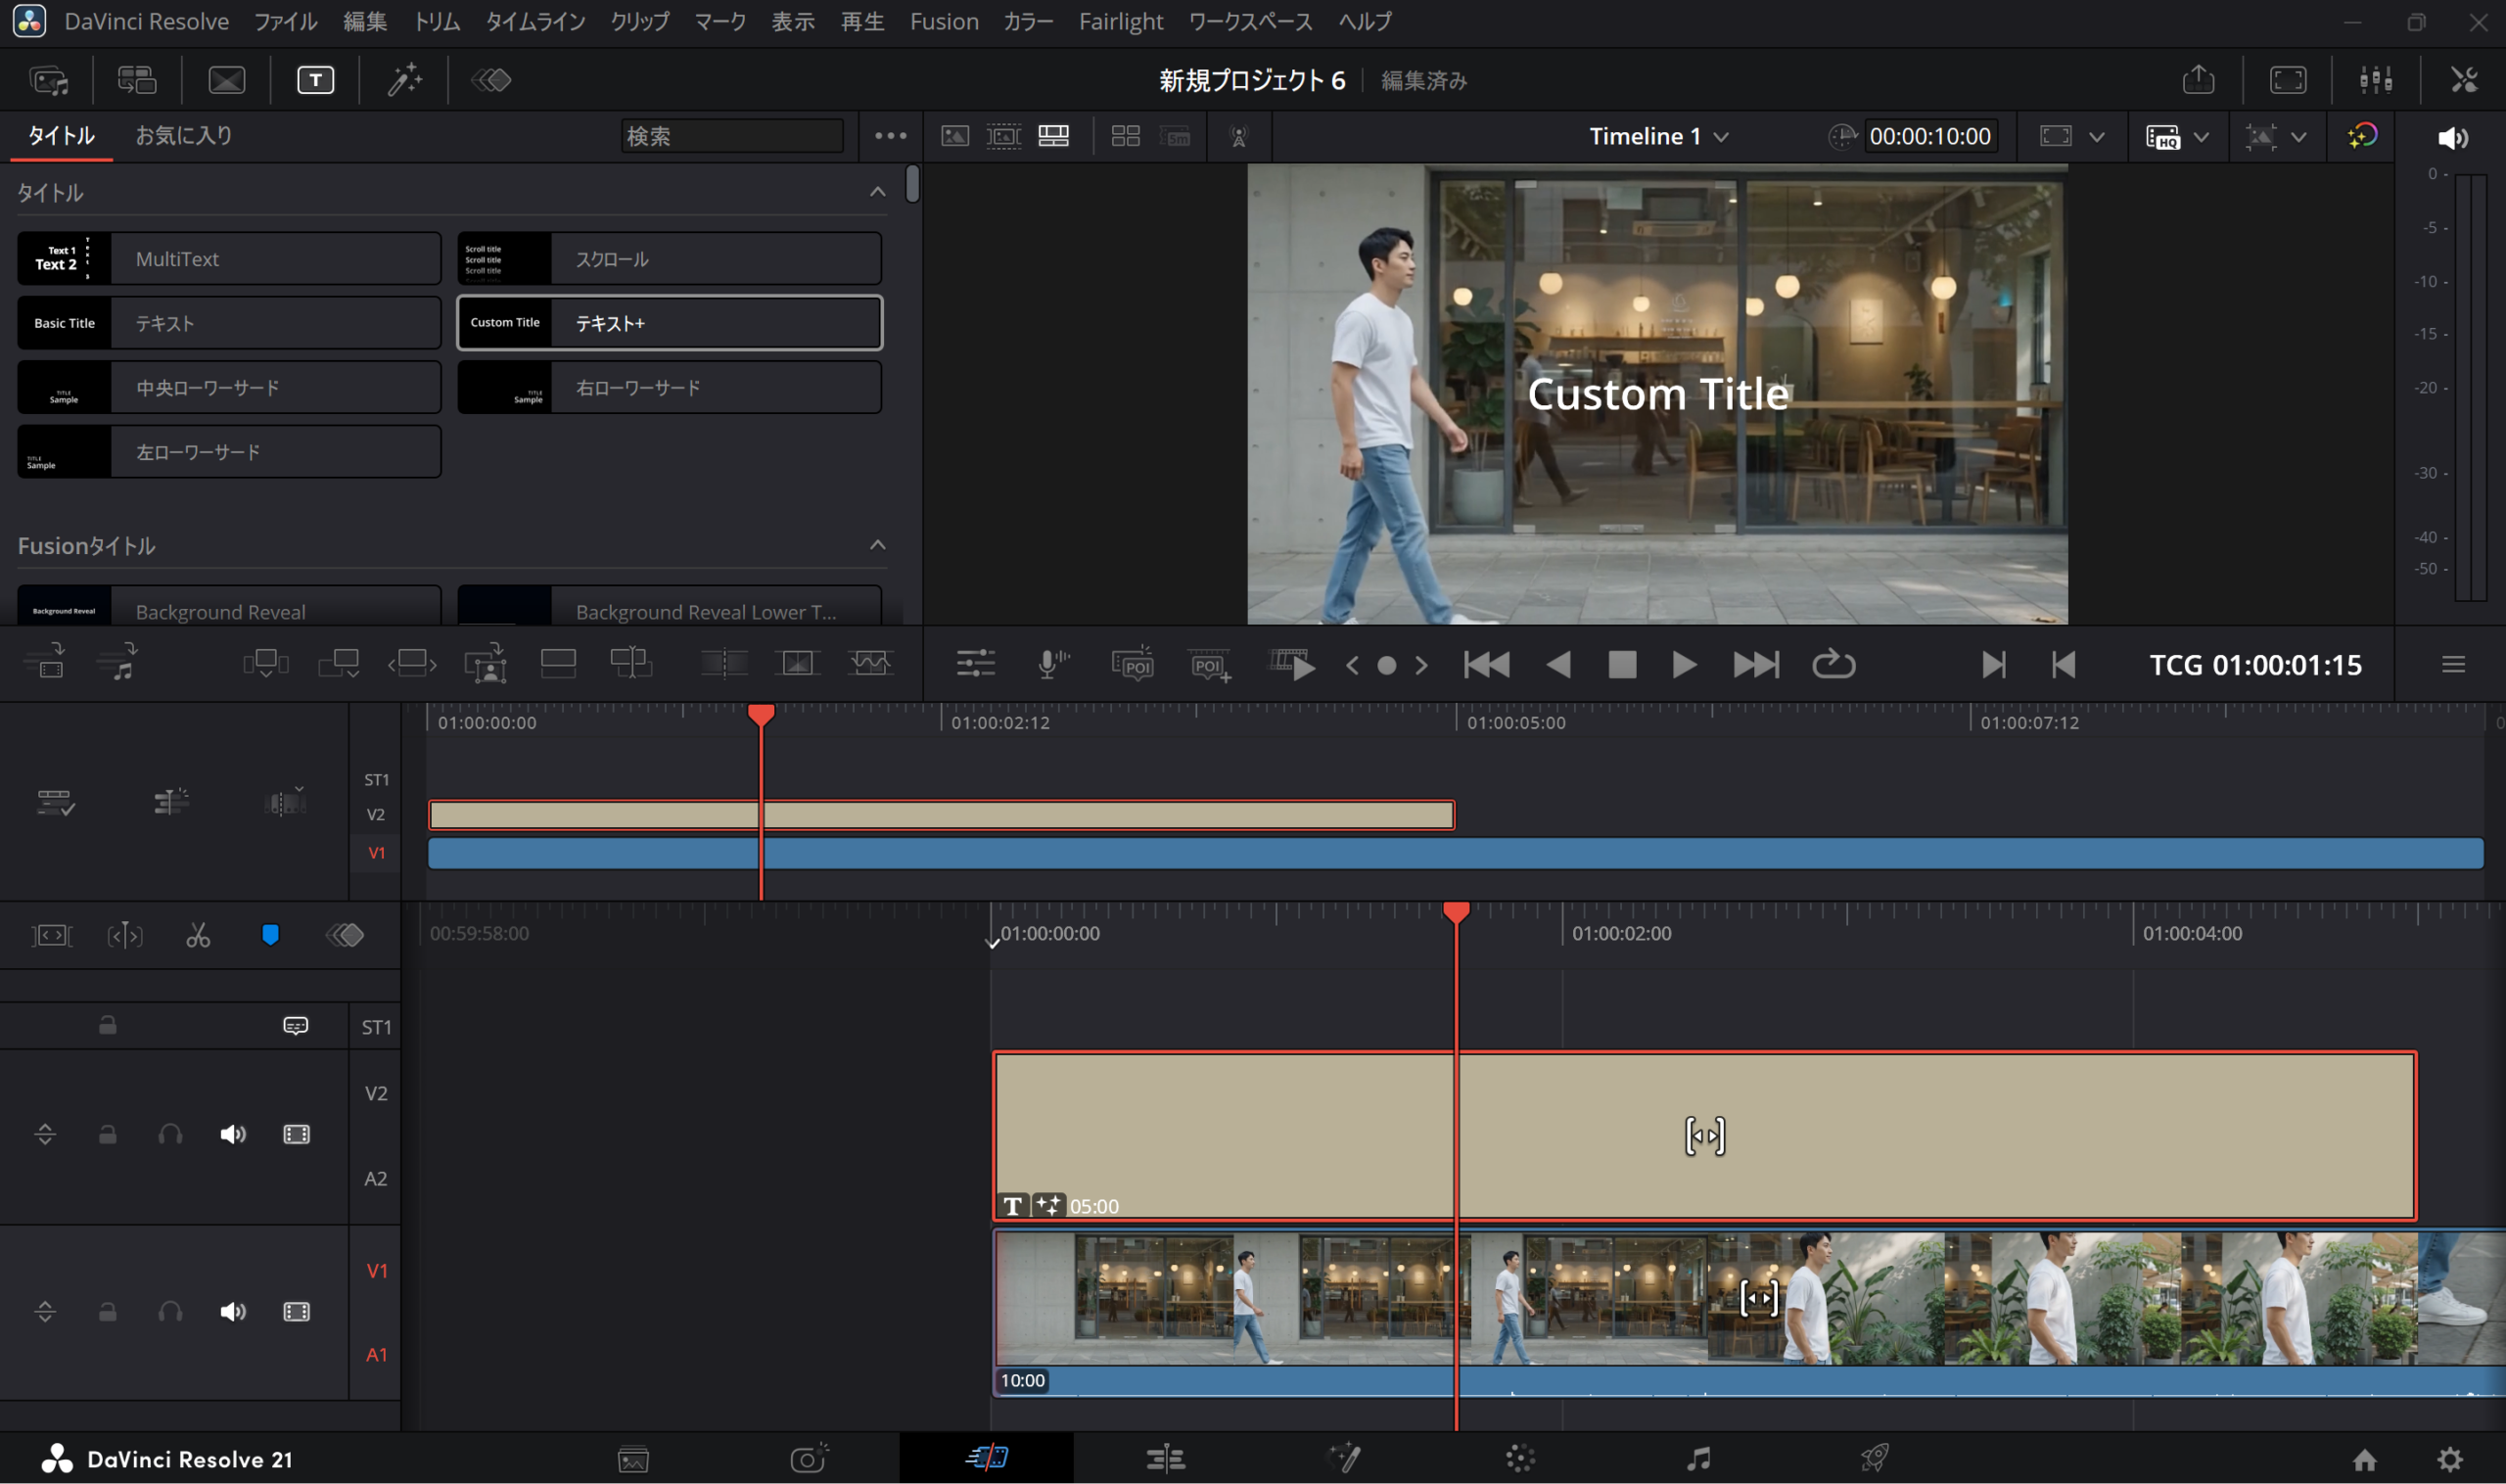Open the Transitions panel icon
The height and width of the screenshot is (1484, 2506).
click(x=227, y=80)
